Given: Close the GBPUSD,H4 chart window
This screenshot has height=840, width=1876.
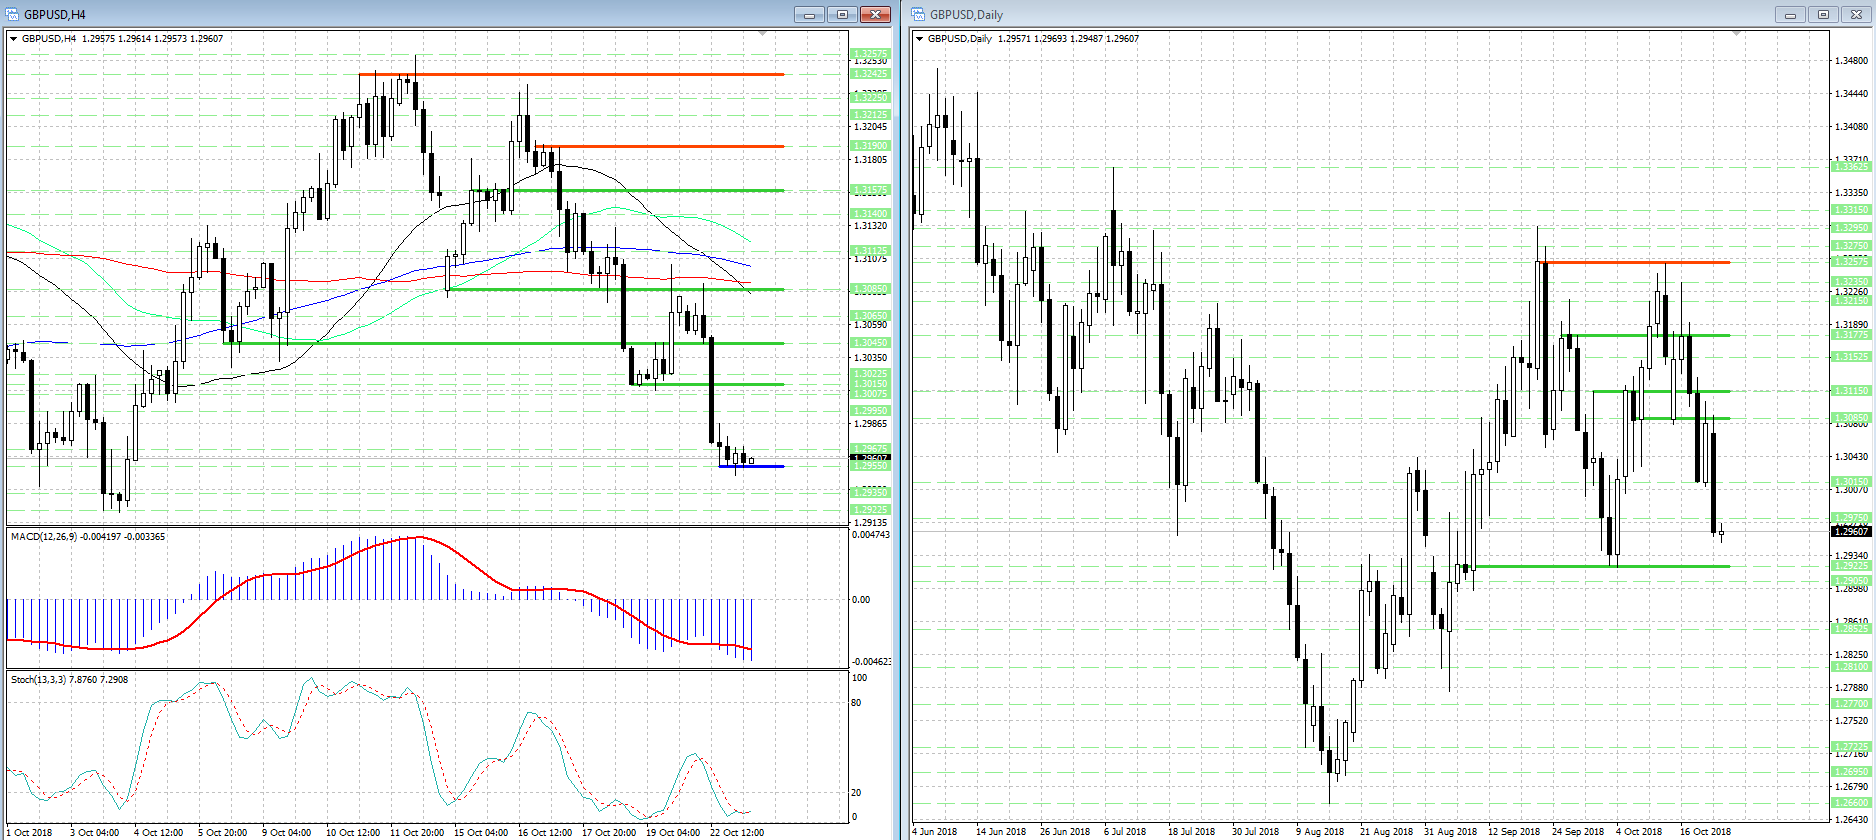Looking at the screenshot, I should click(x=875, y=14).
